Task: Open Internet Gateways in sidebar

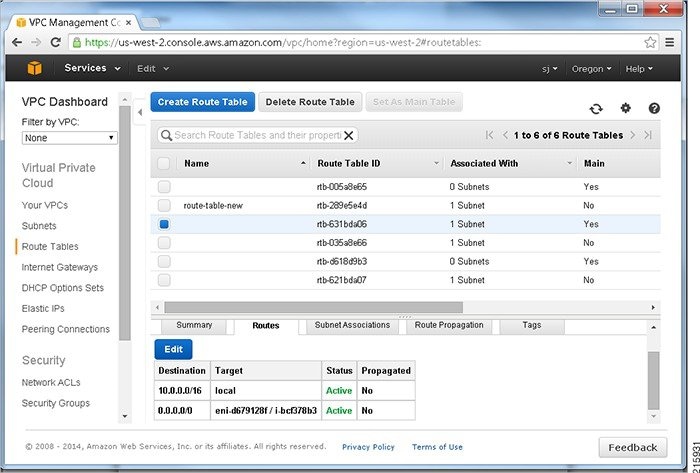Action: 59,267
